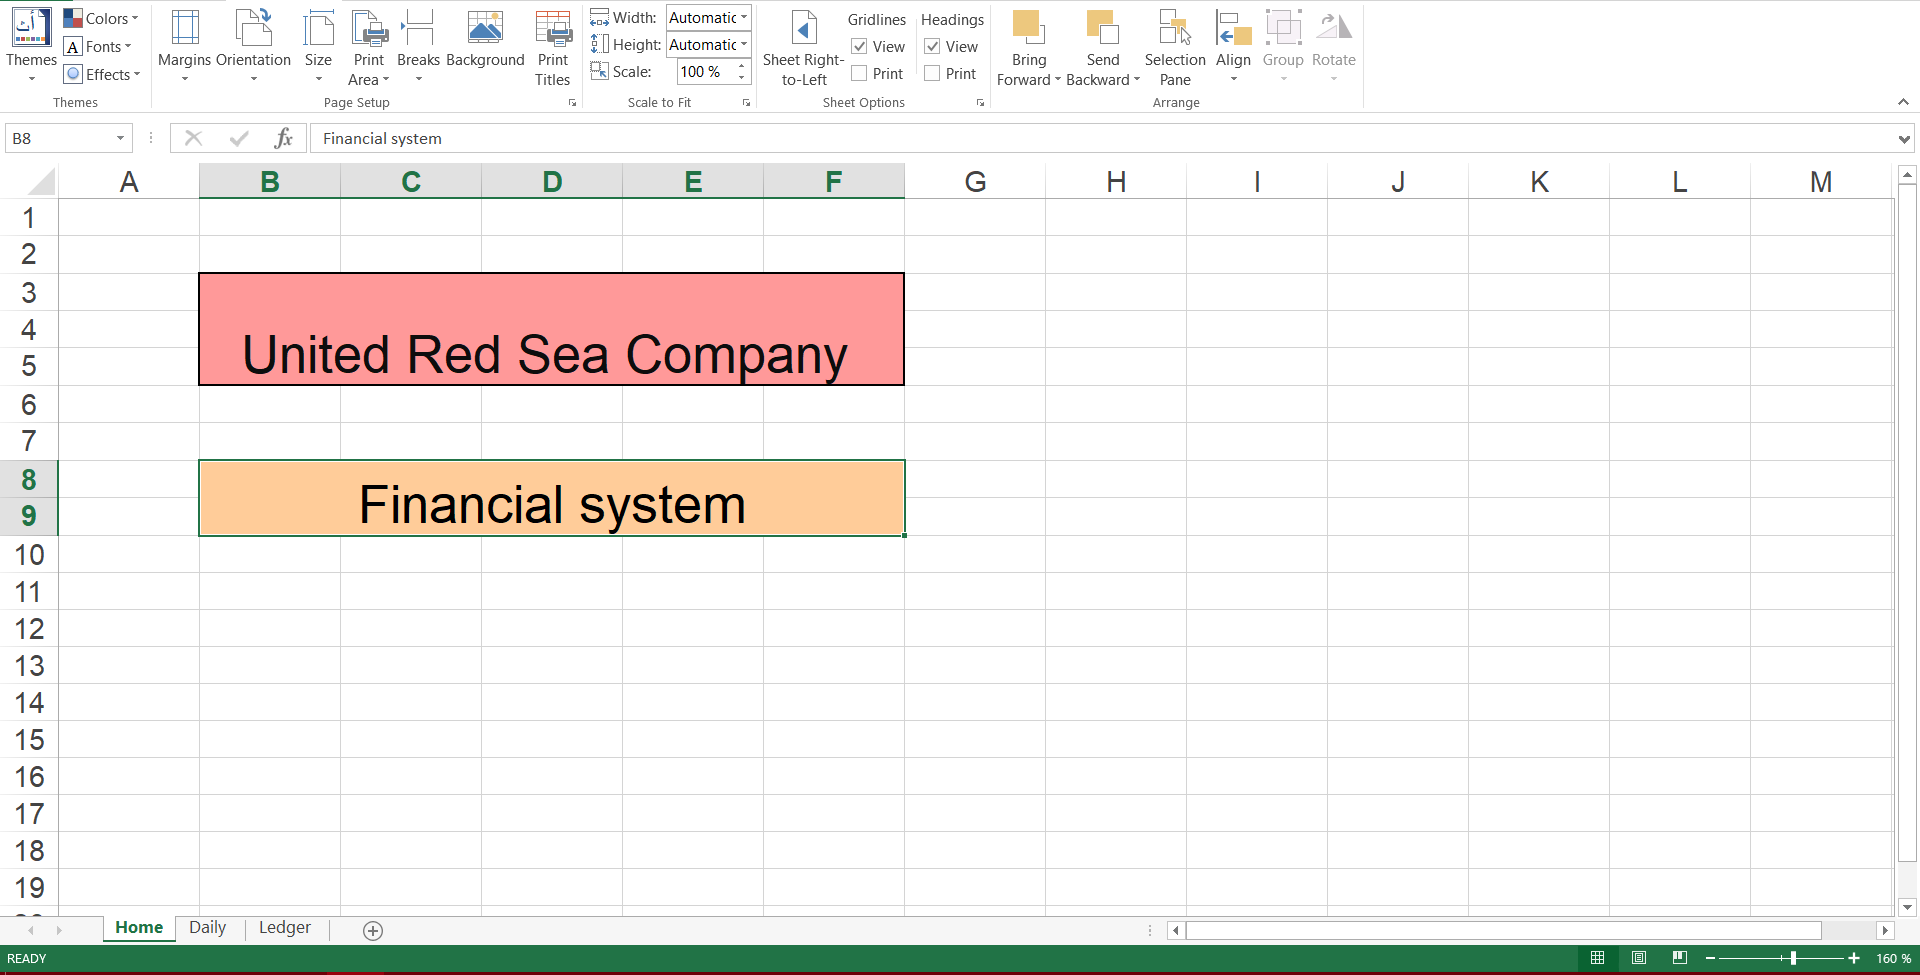The width and height of the screenshot is (1920, 975).
Task: Expand the Size menu
Action: click(318, 45)
